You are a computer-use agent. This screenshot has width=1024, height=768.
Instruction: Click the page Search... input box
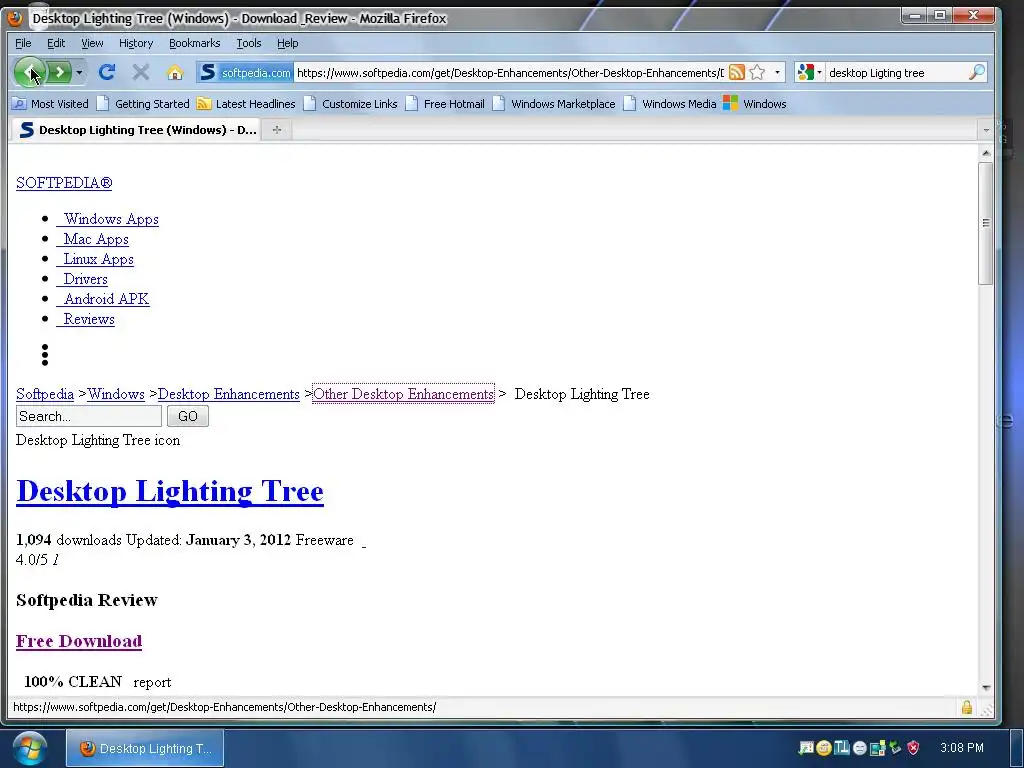(x=89, y=416)
